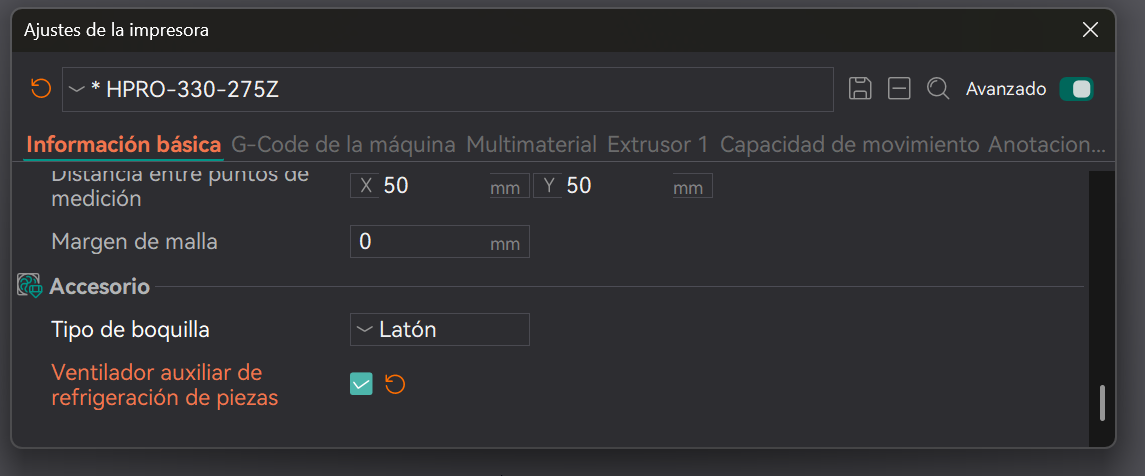
Task: Open the settings search magnifier
Action: [938, 89]
